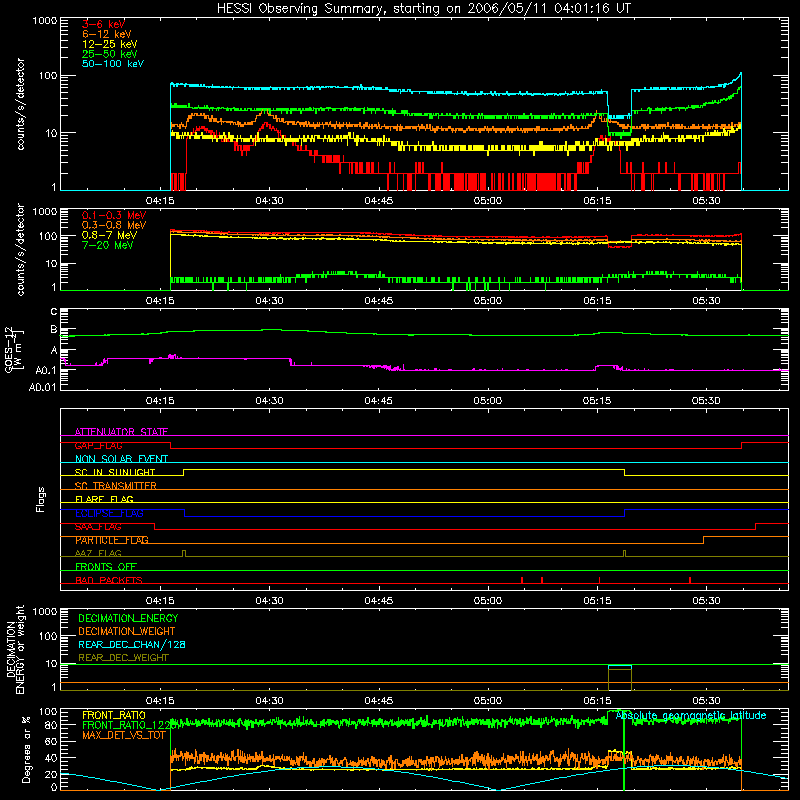Select the GAP_FLAG label

pyautogui.click(x=98, y=445)
